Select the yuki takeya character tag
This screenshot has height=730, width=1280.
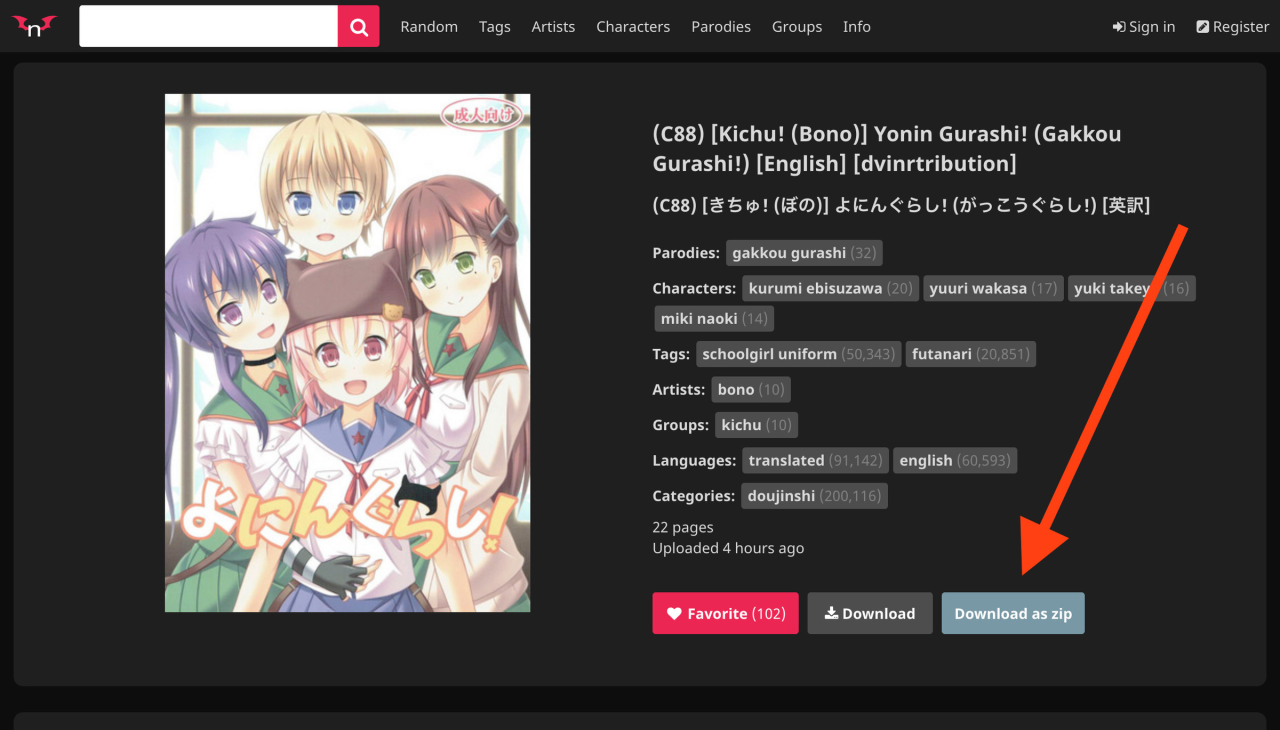[x=1131, y=288]
